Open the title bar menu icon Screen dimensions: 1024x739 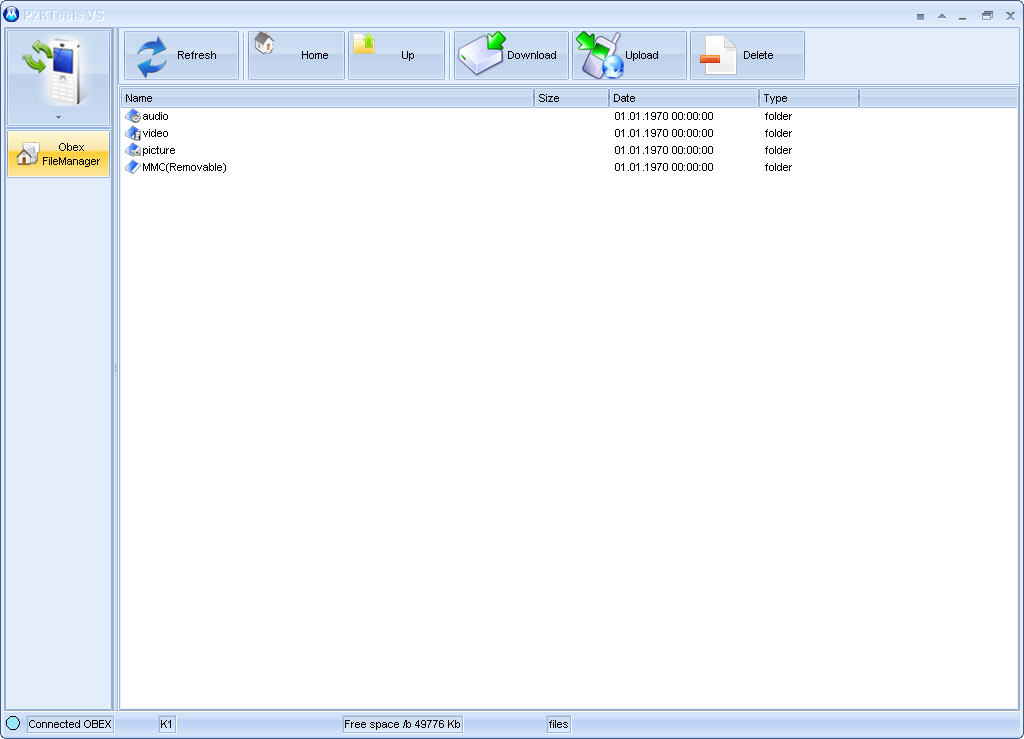[x=920, y=16]
